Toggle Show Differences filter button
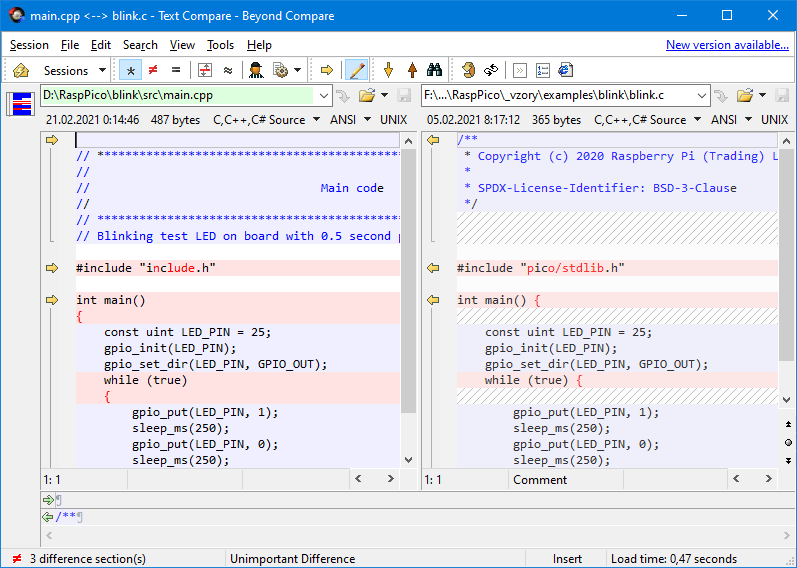This screenshot has width=797, height=568. click(153, 70)
